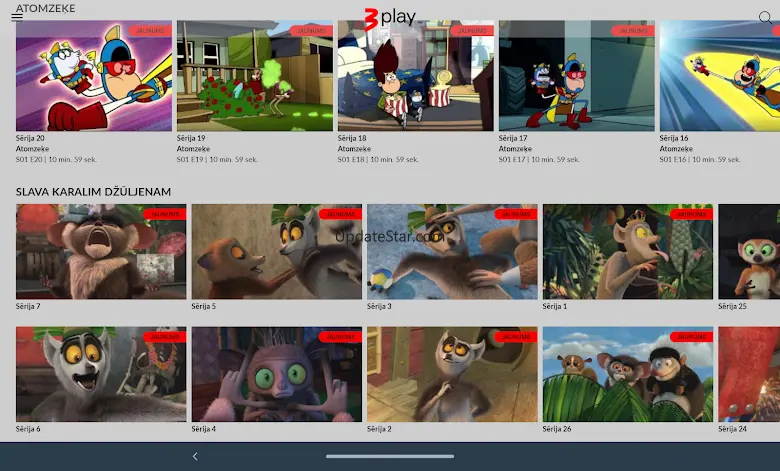Open Atomzeke Sērija 19 thumbnail
Image resolution: width=780 pixels, height=471 pixels.
pyautogui.click(x=255, y=76)
